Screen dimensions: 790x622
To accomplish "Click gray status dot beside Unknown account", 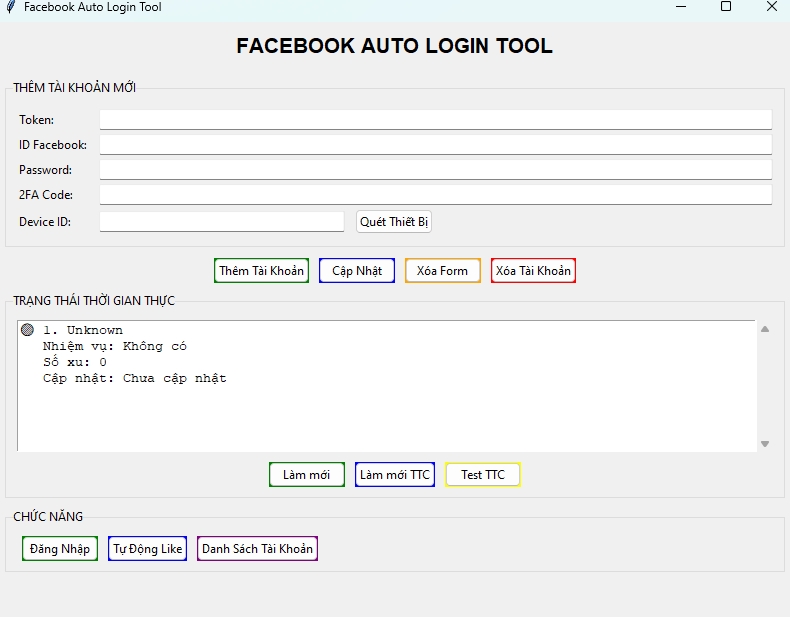I will [27, 330].
